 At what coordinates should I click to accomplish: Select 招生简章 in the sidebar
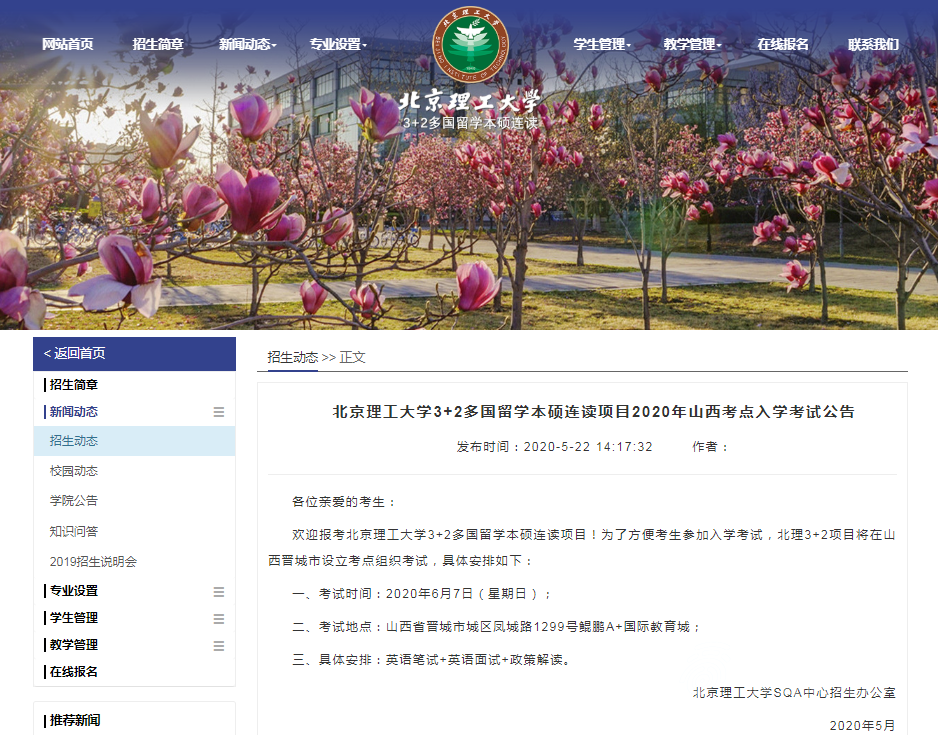(x=74, y=385)
